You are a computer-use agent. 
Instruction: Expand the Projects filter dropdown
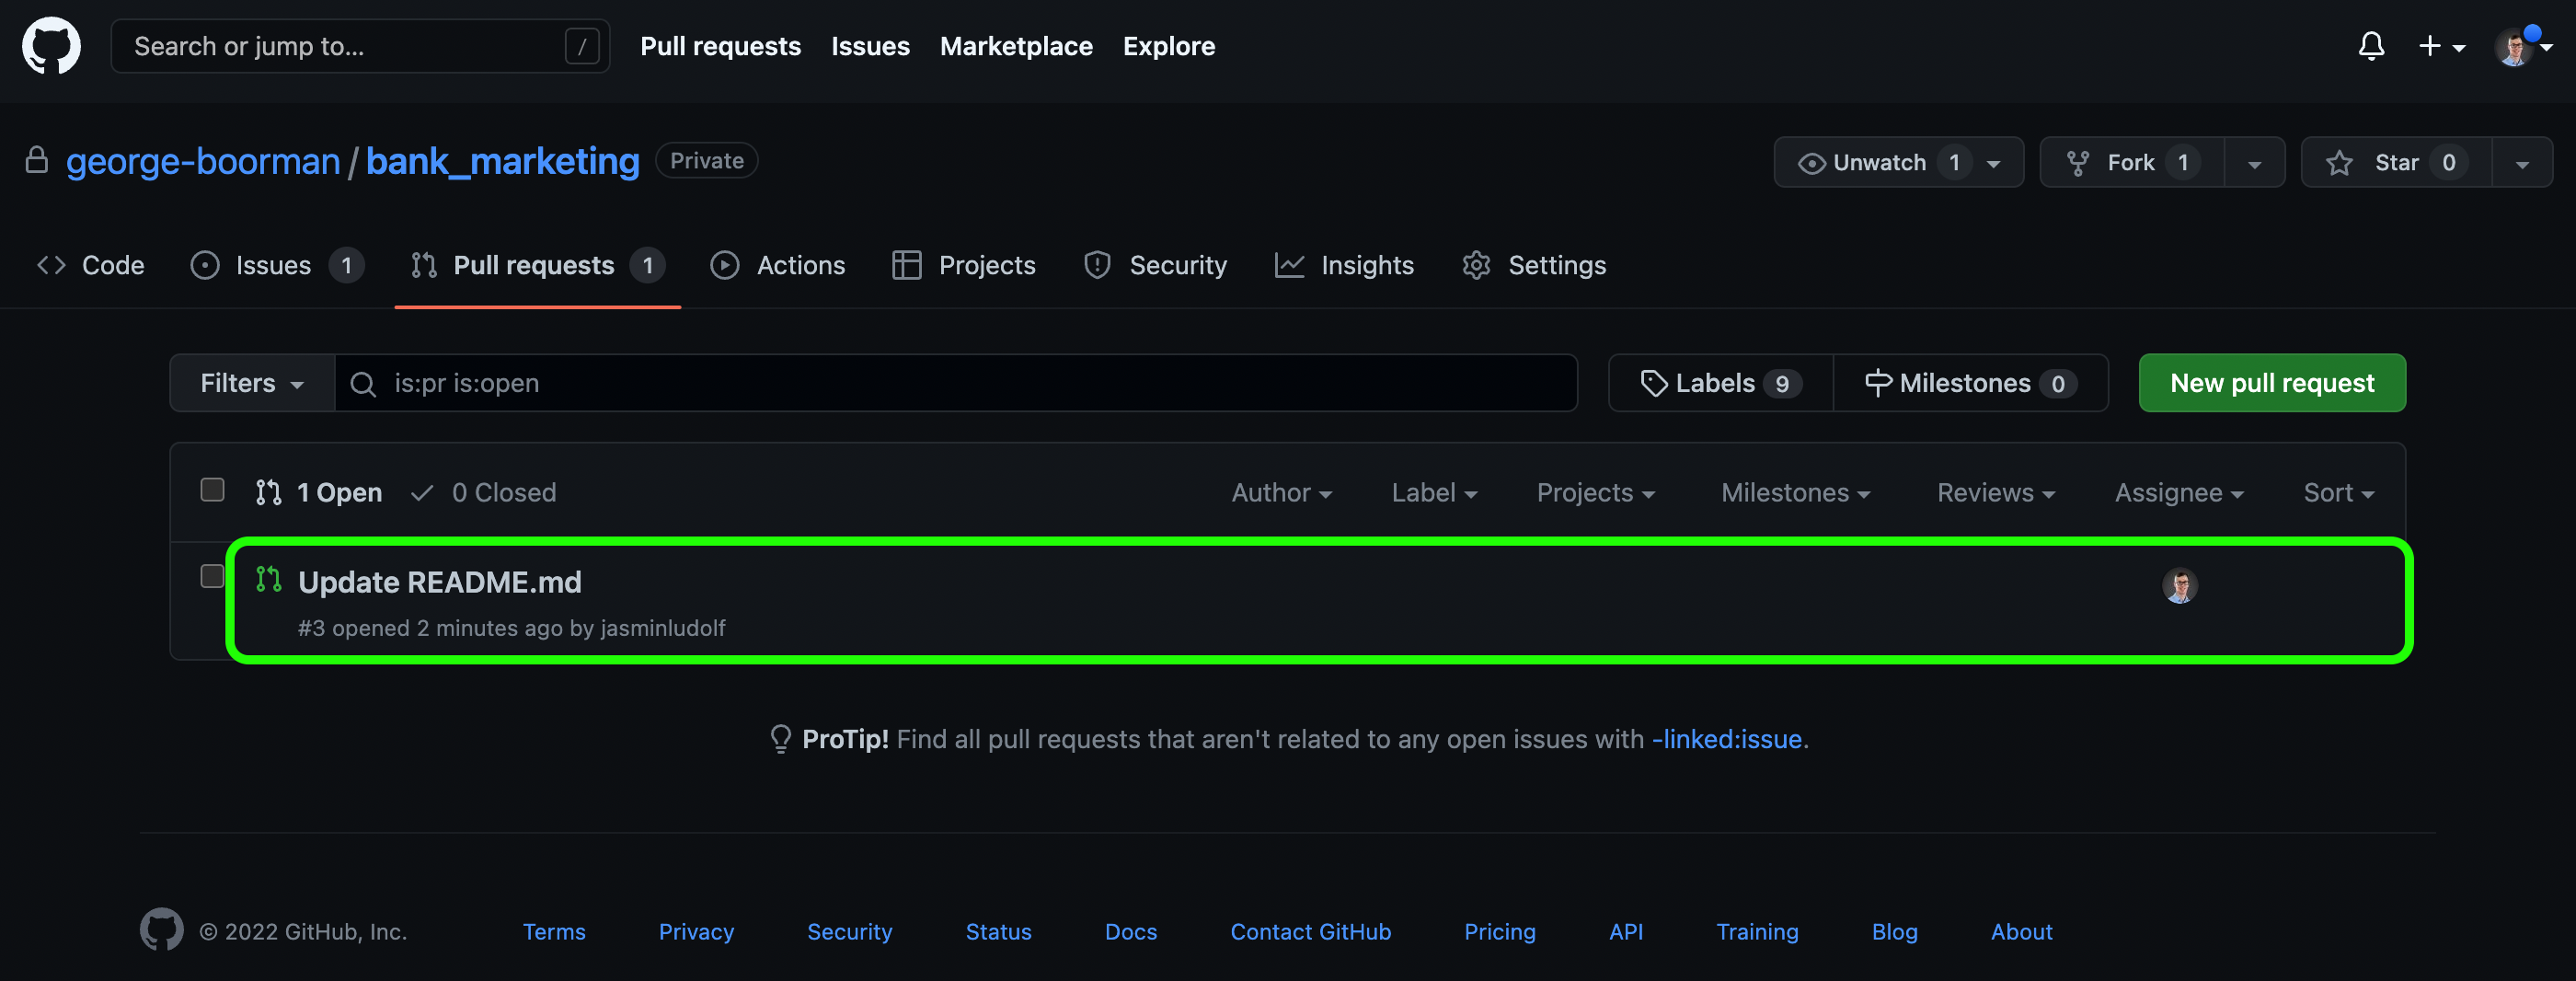[1596, 492]
